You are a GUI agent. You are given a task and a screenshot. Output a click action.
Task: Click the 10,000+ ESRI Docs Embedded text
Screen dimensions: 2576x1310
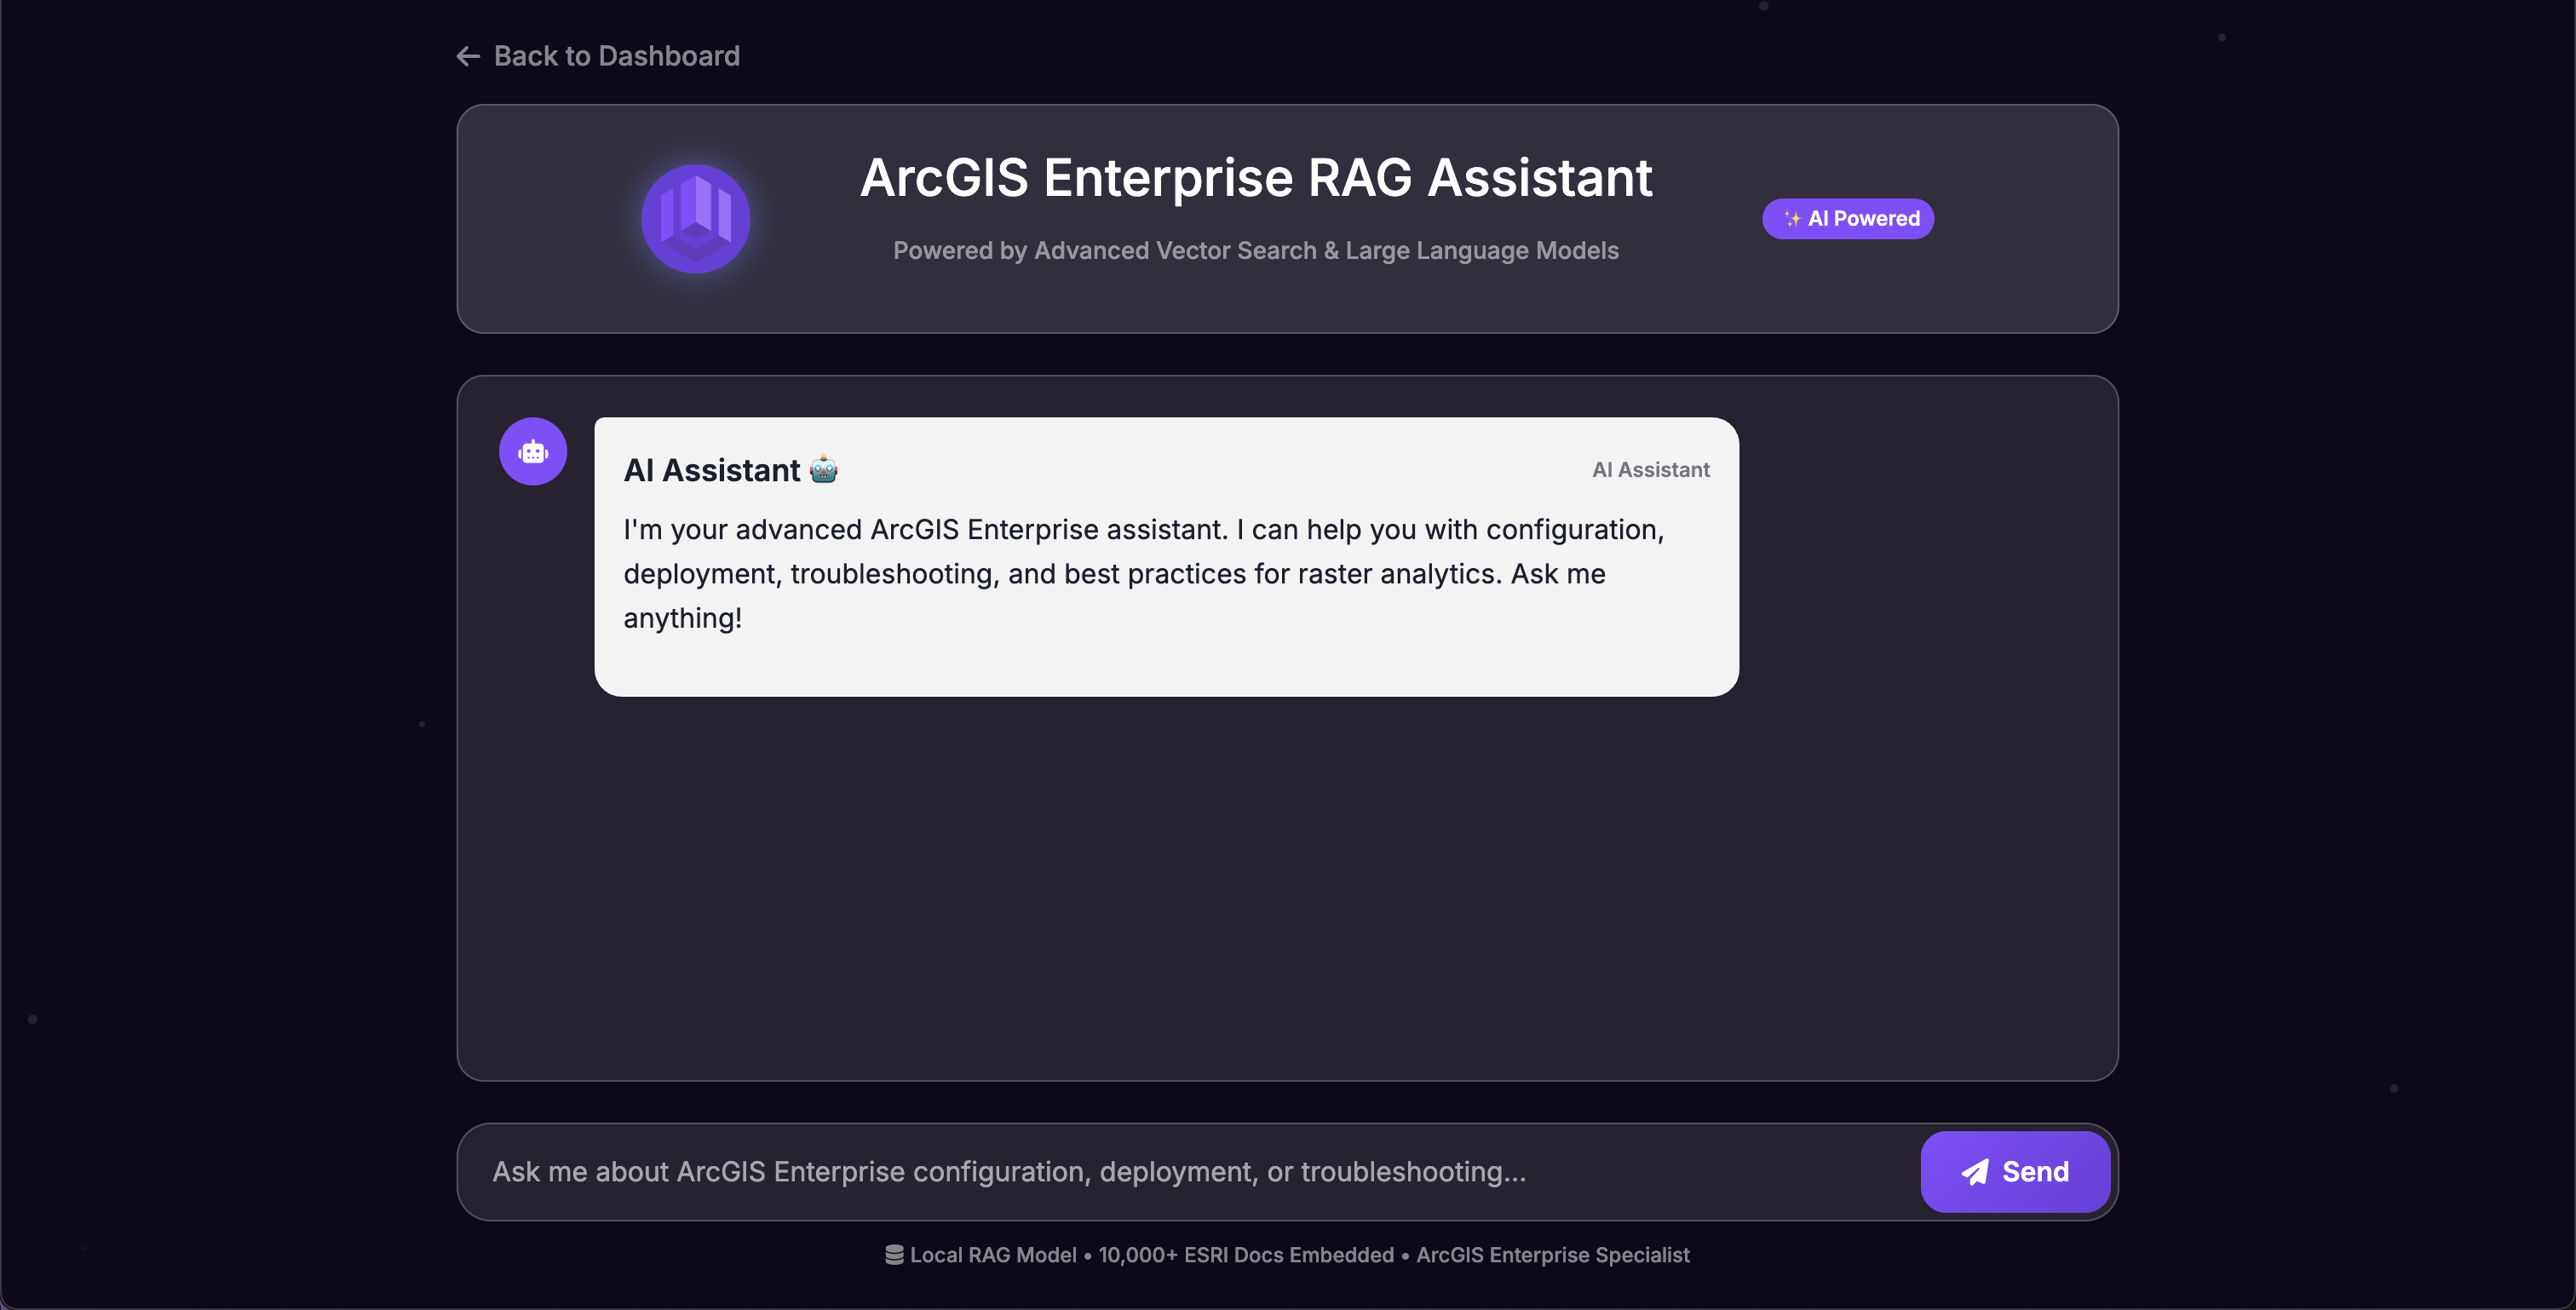pos(1245,1254)
